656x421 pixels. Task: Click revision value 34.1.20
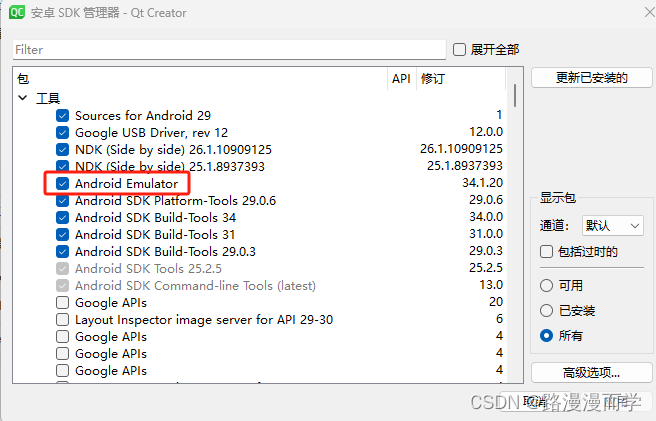click(482, 183)
